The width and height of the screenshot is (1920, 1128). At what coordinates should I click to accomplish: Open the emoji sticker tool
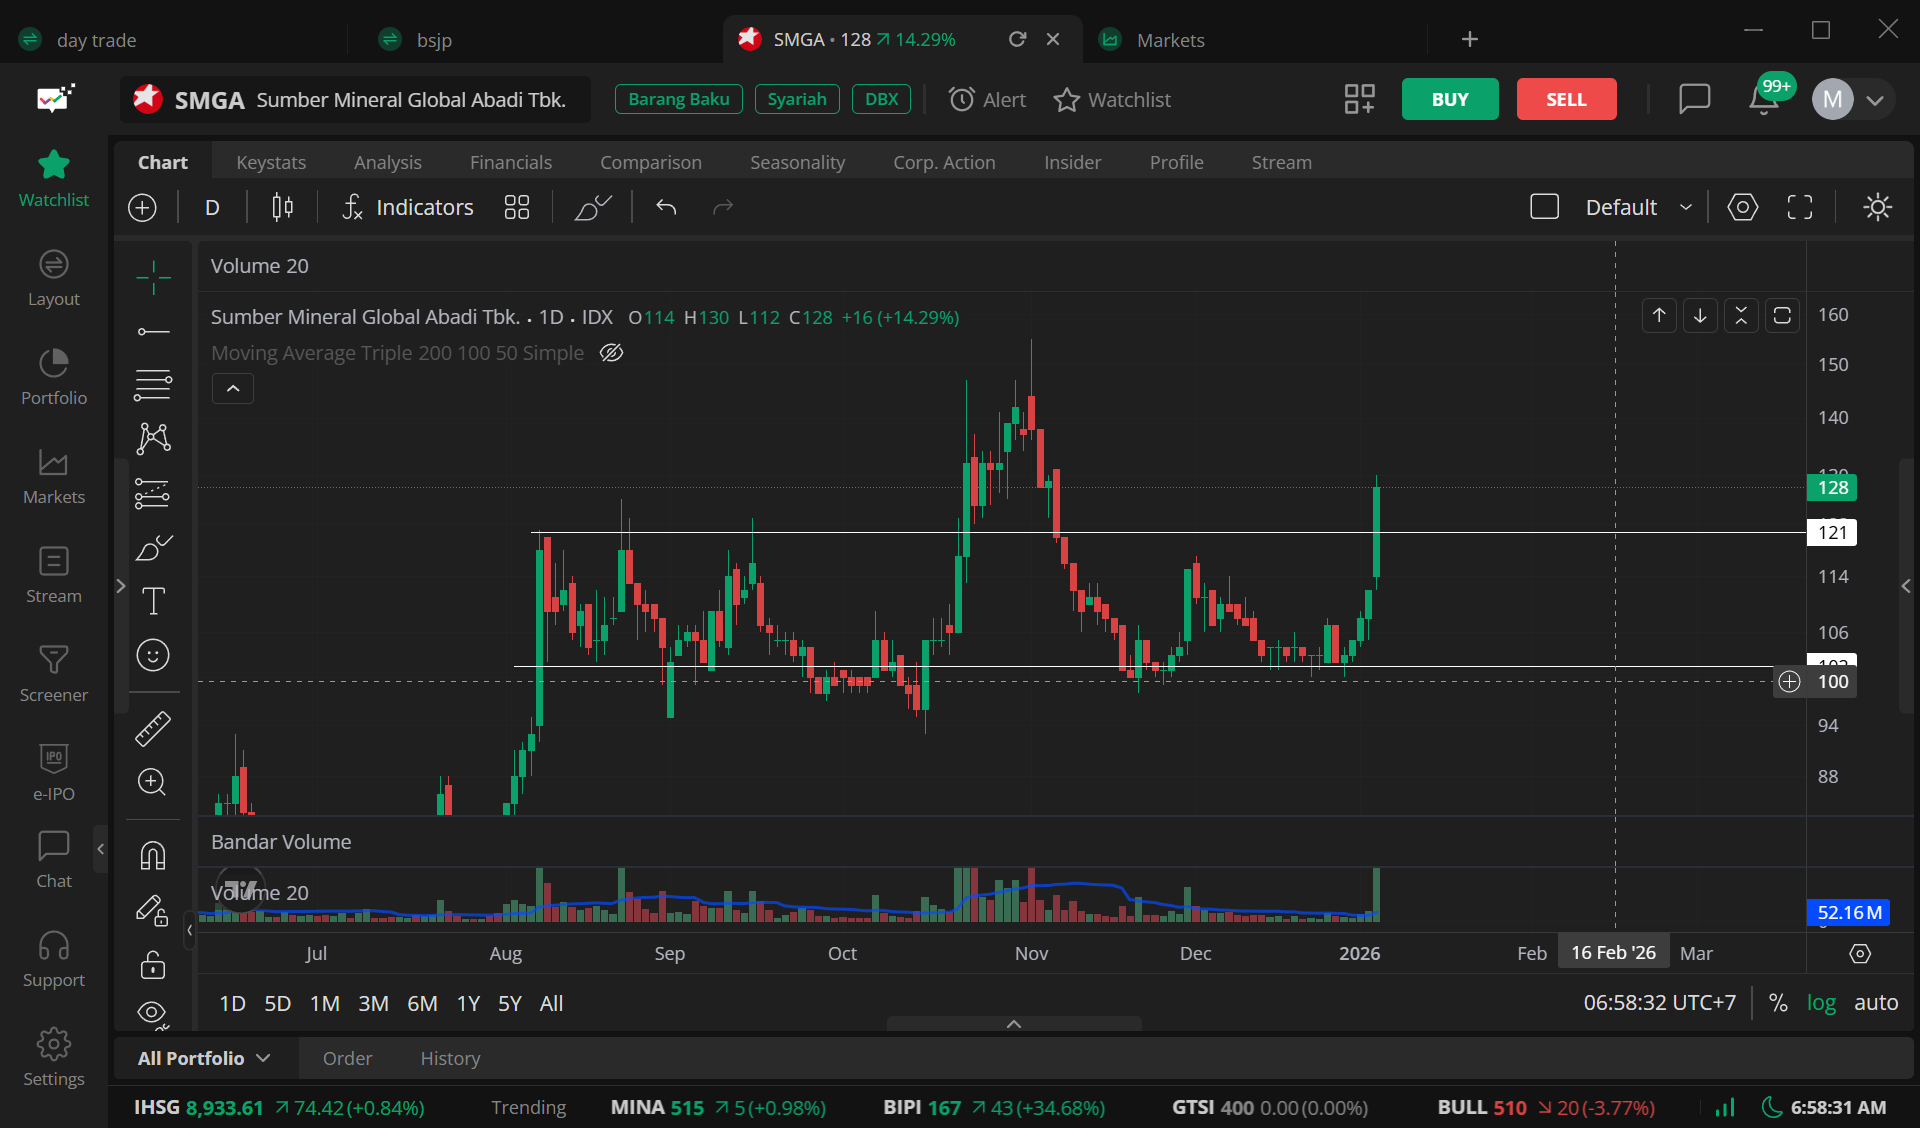(153, 655)
